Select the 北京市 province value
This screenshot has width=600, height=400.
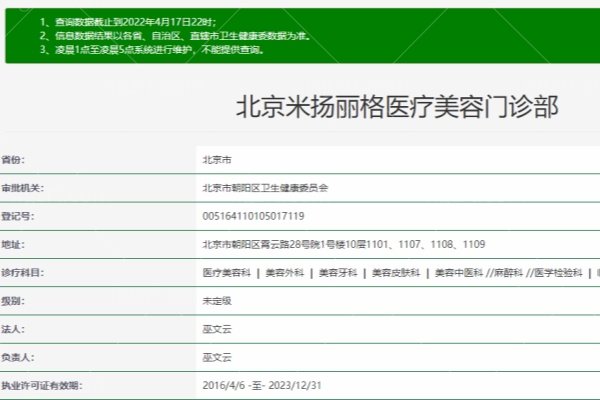click(217, 160)
